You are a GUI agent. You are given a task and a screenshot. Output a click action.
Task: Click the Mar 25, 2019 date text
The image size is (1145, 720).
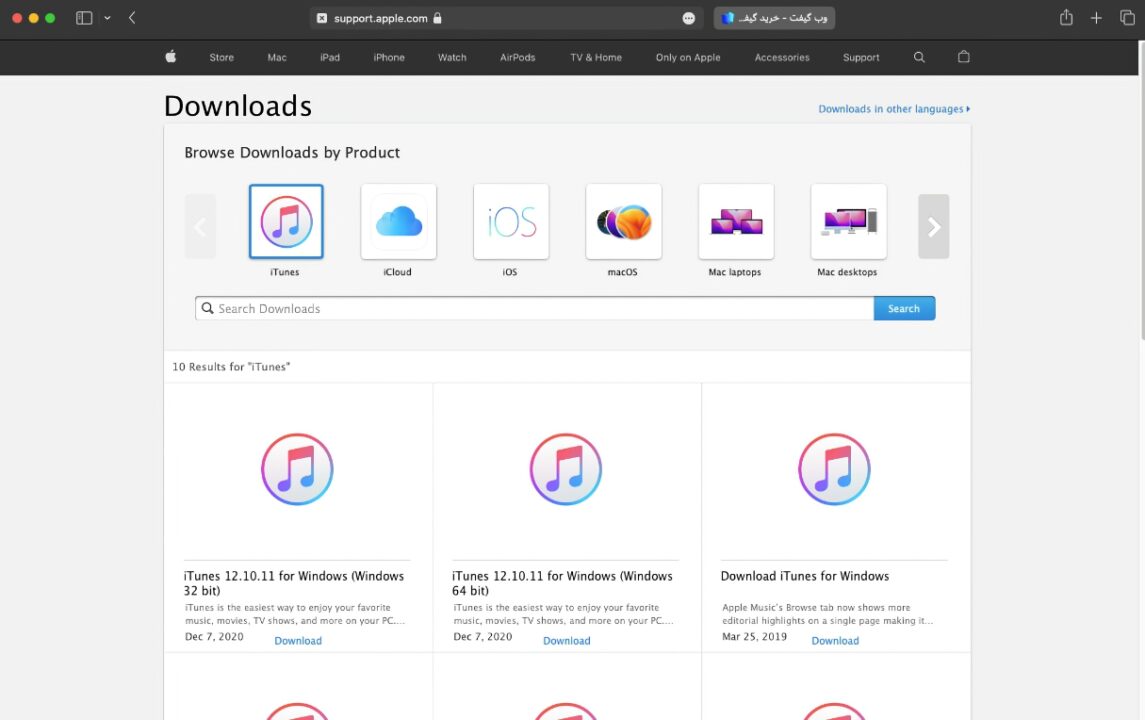754,636
